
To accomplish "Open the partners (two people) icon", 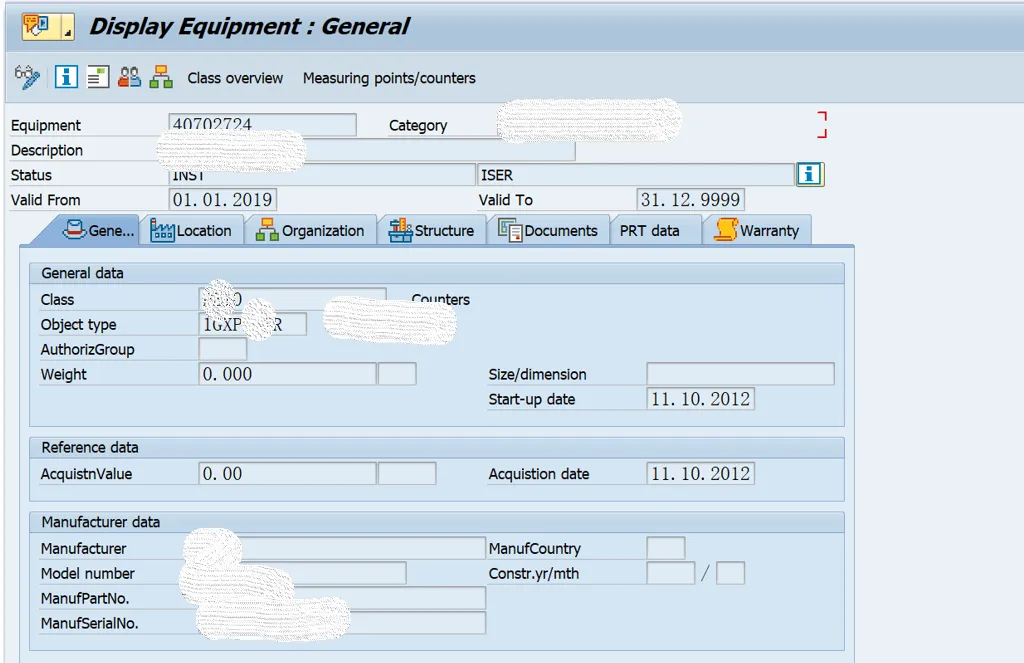I will (x=129, y=77).
